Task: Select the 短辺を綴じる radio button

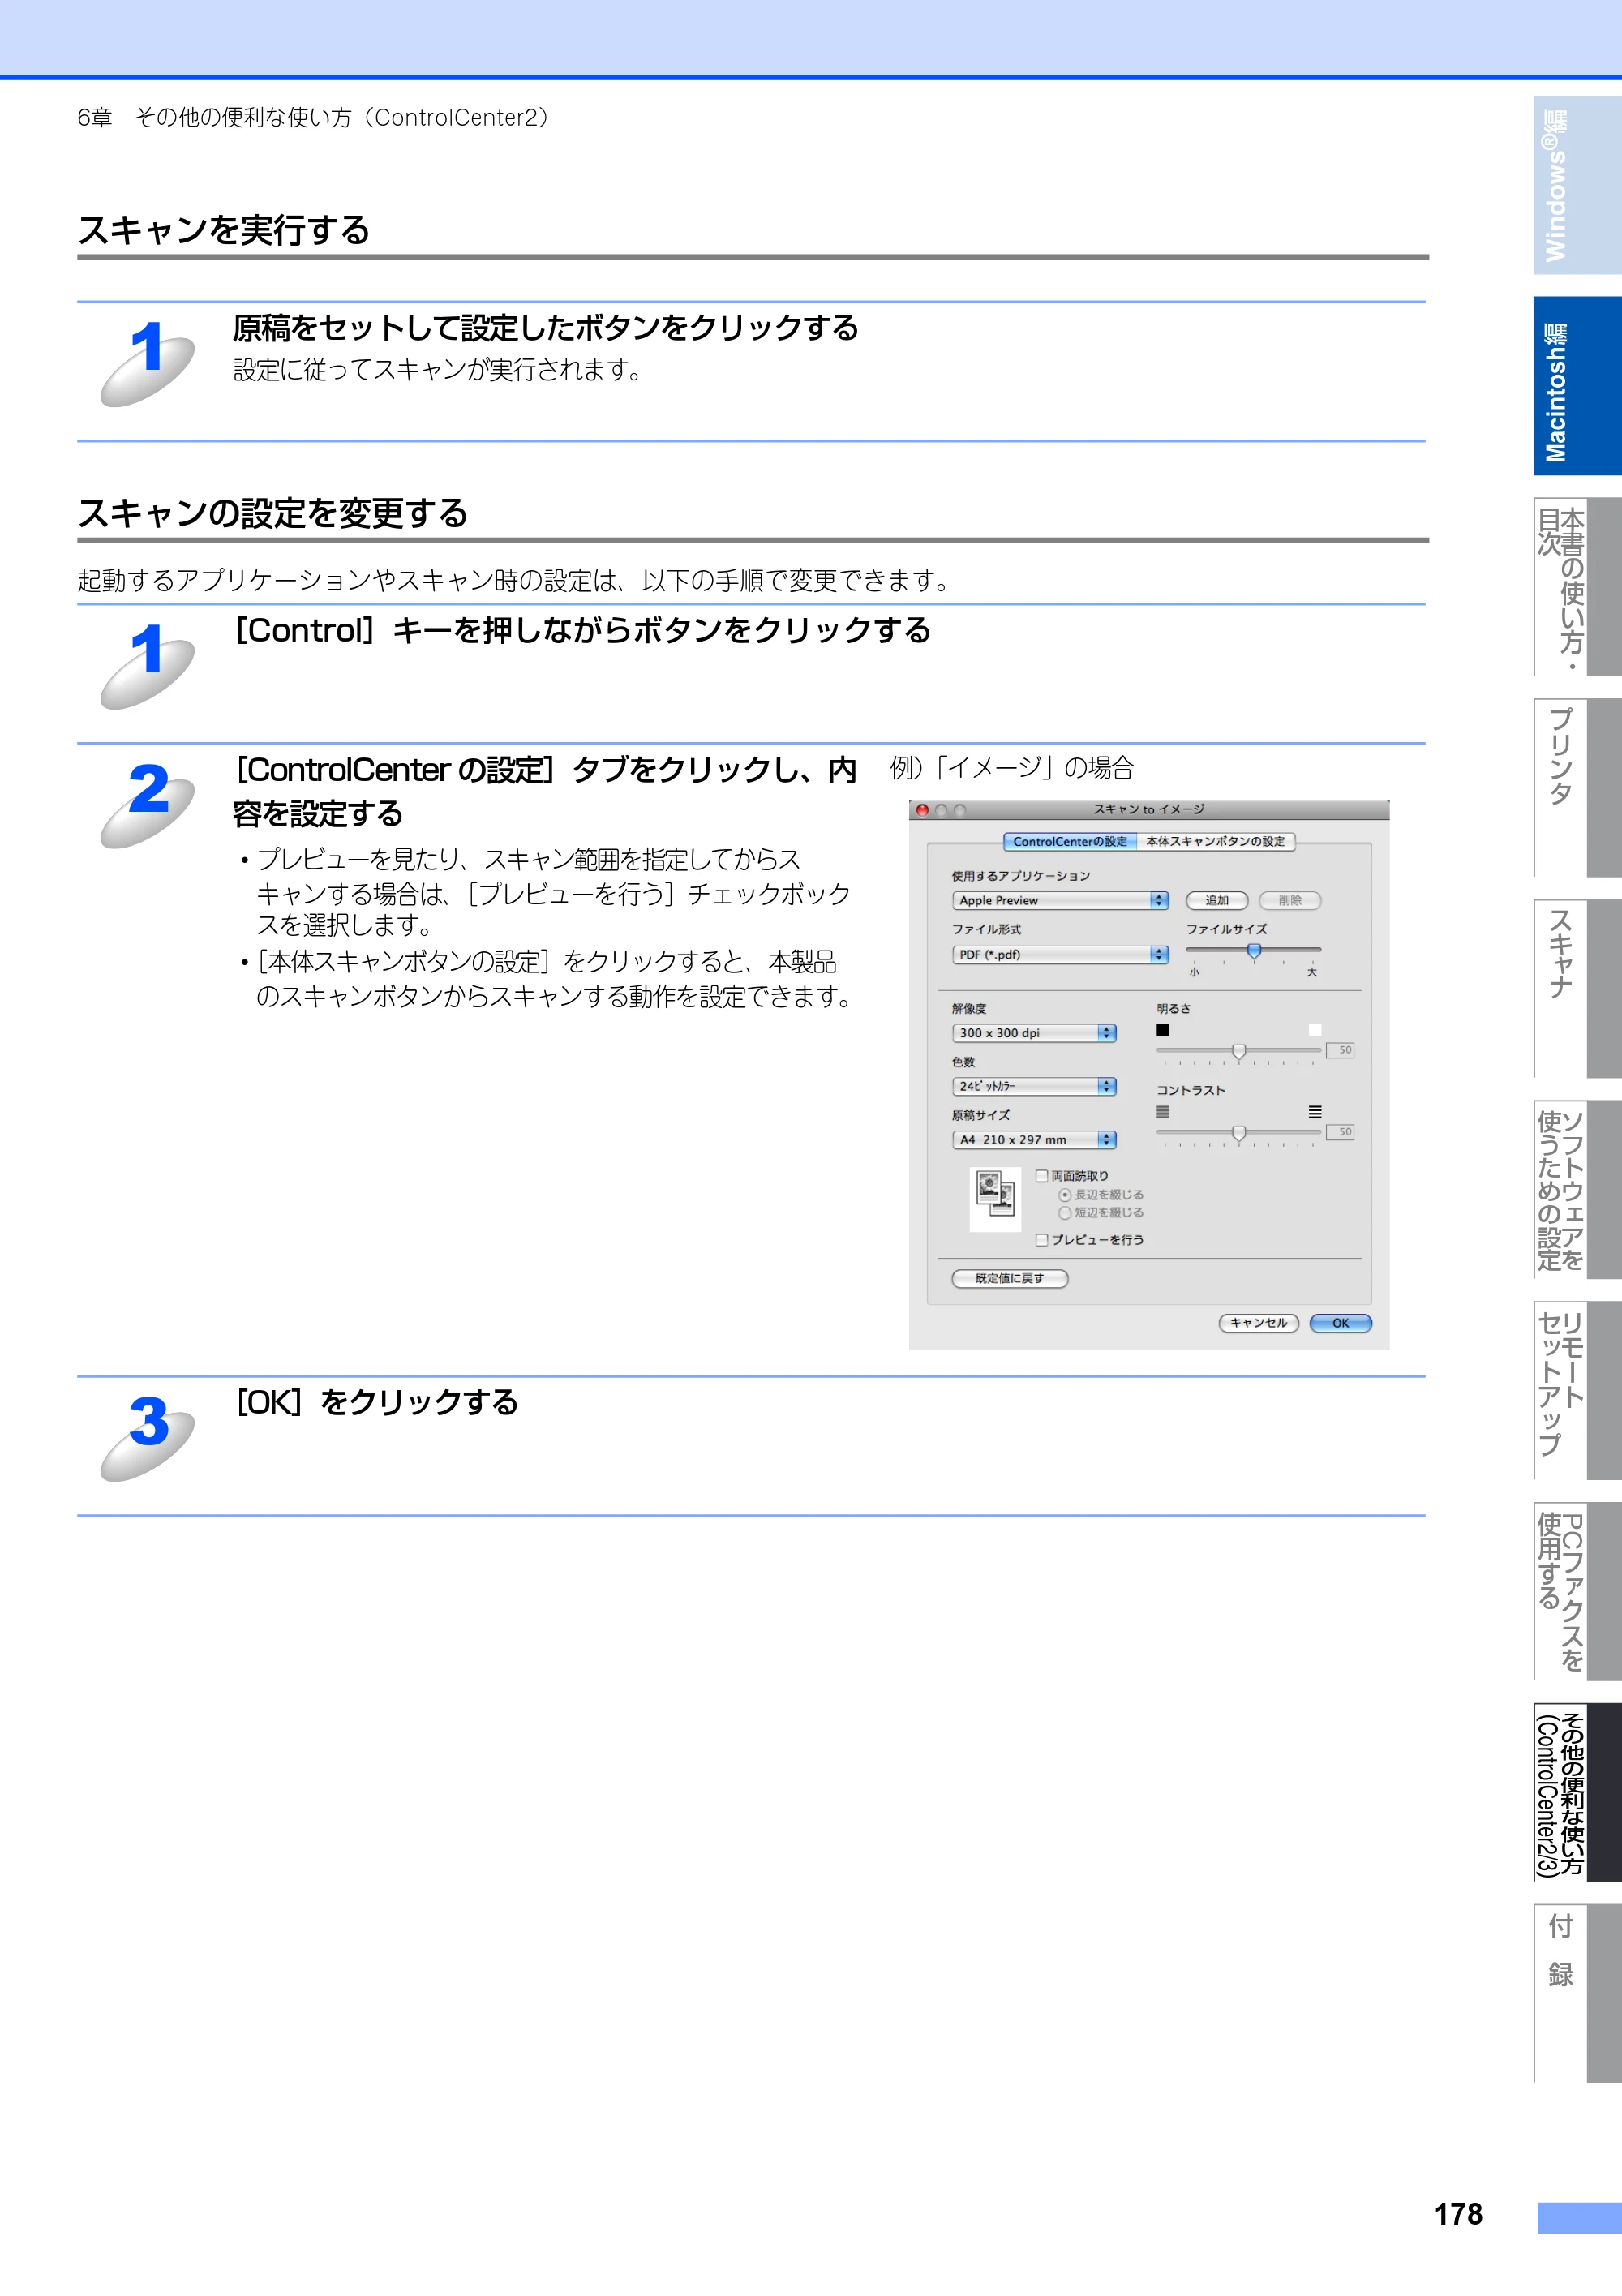Action: point(1065,1213)
